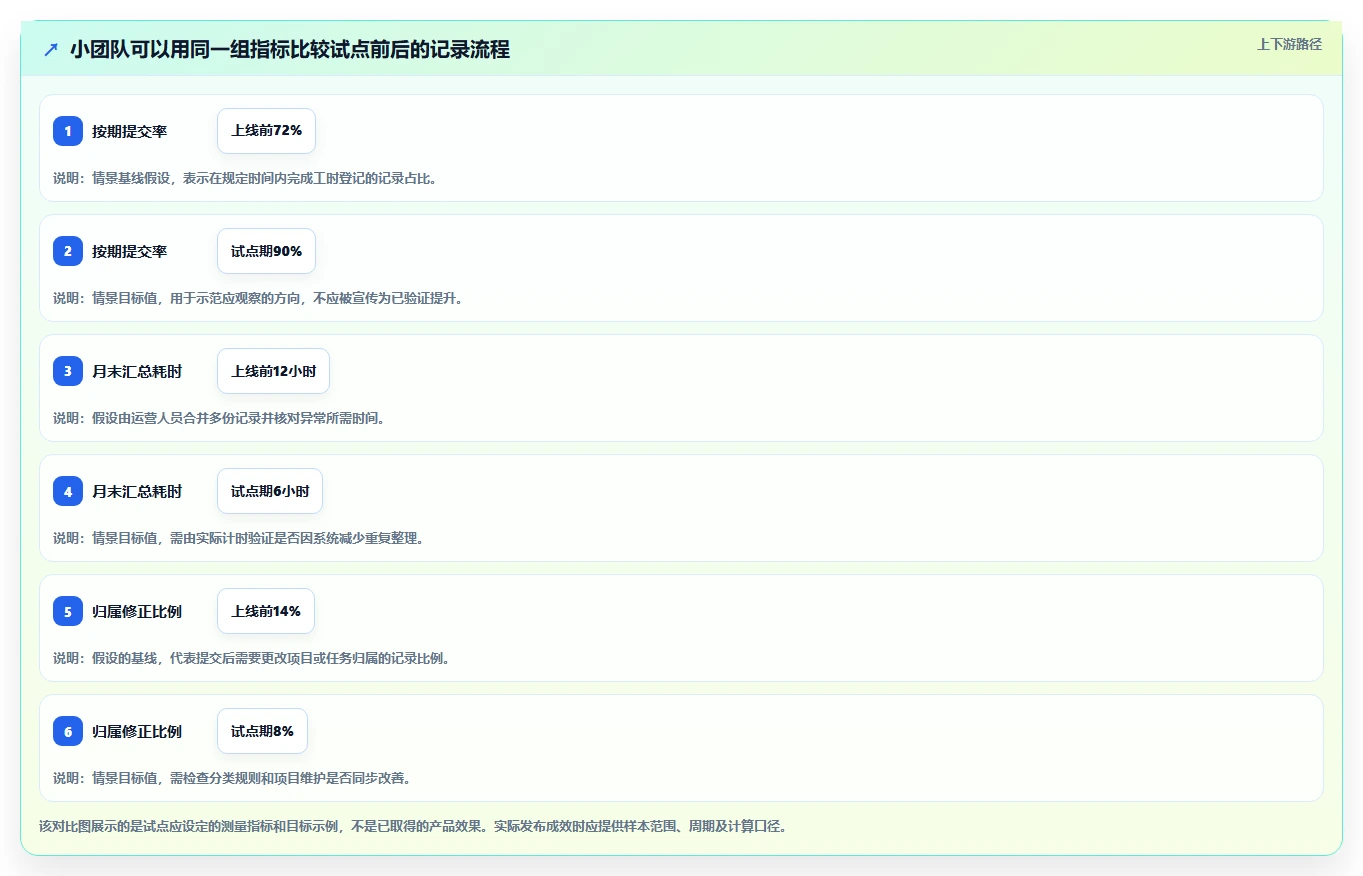Click the note about 实际计时验证

pyautogui.click(x=239, y=538)
